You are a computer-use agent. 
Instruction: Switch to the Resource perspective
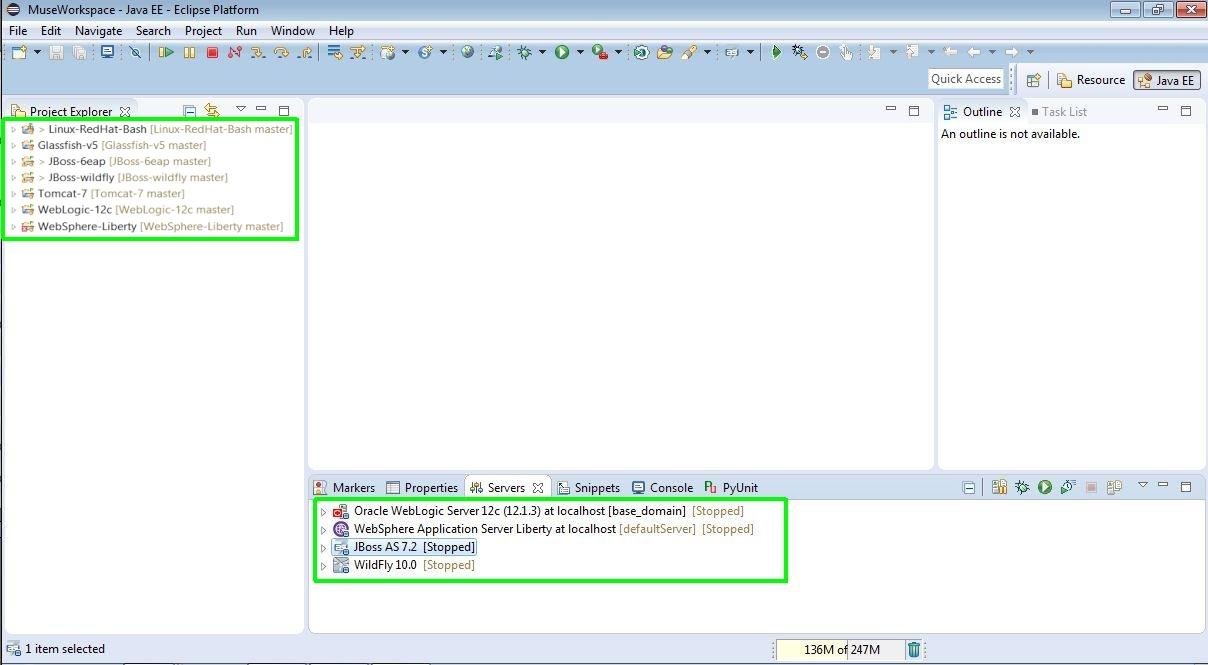pos(1091,80)
